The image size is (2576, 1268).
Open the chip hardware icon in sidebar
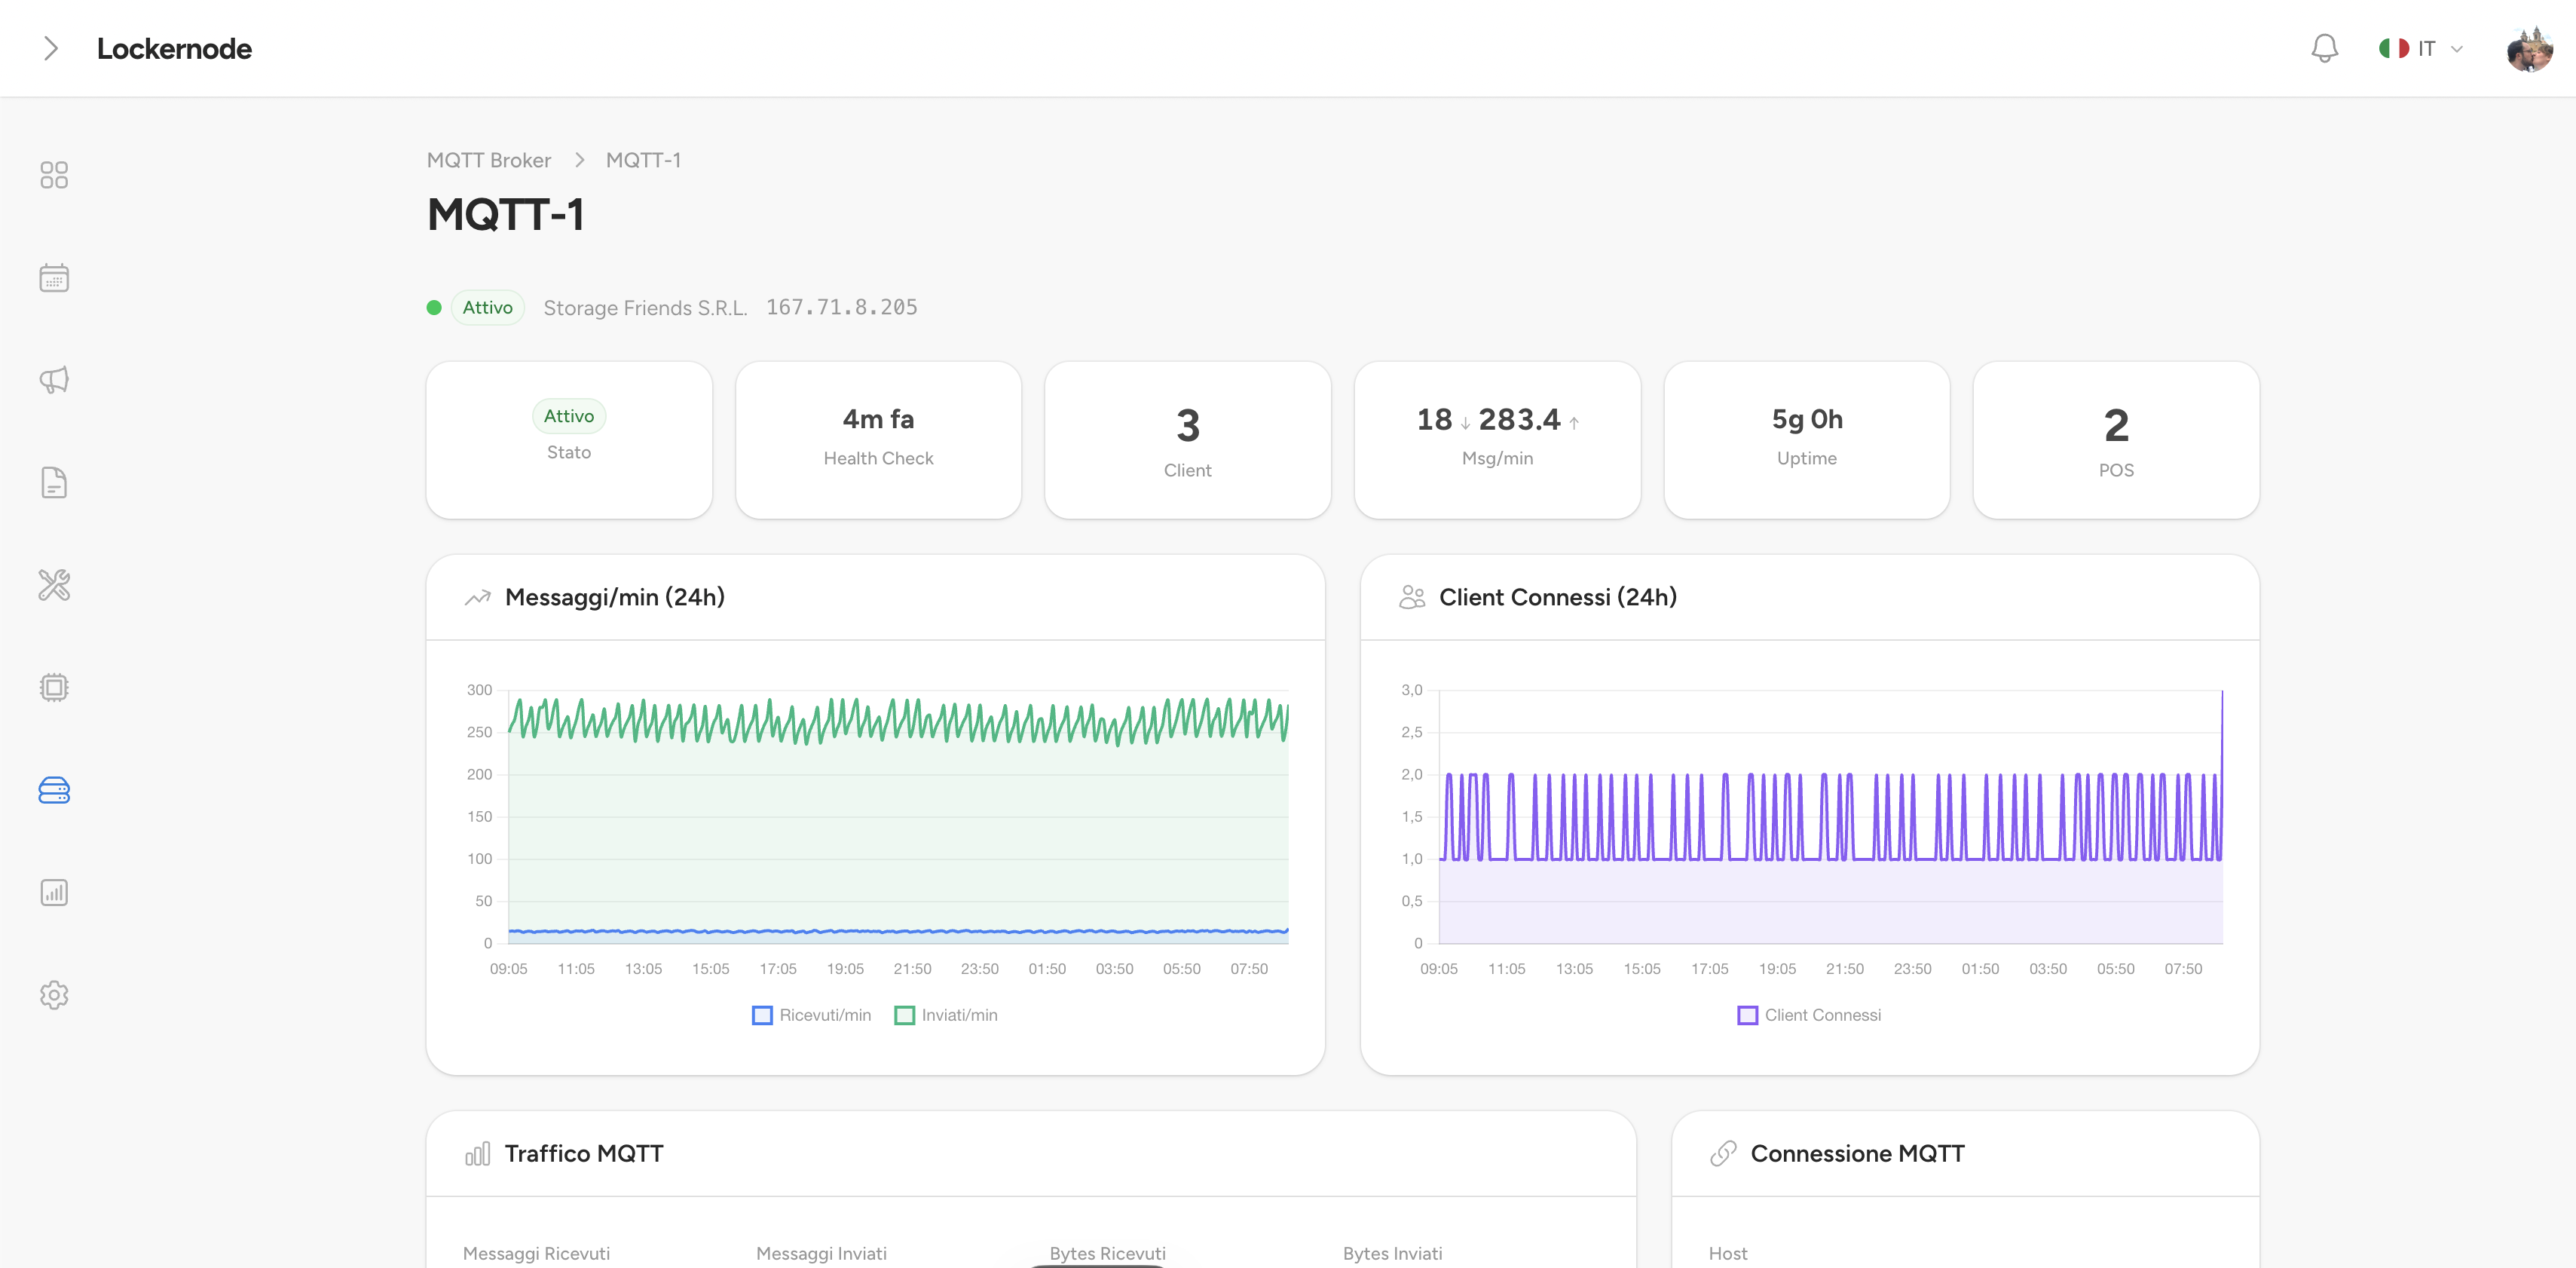click(x=54, y=688)
